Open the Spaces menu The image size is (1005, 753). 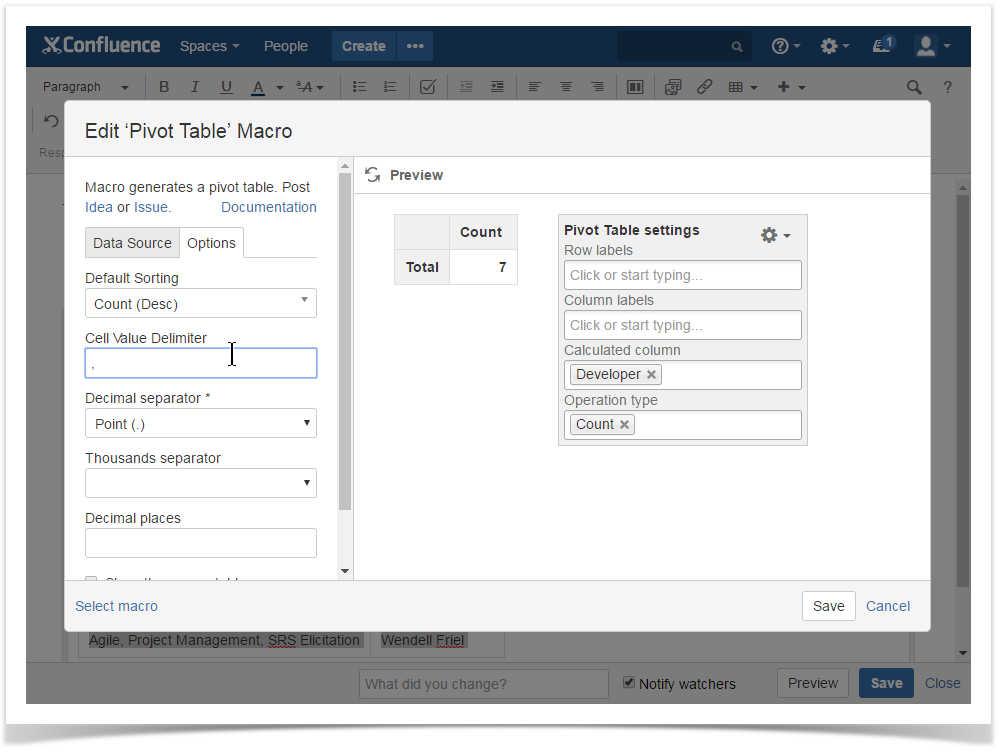pyautogui.click(x=209, y=46)
